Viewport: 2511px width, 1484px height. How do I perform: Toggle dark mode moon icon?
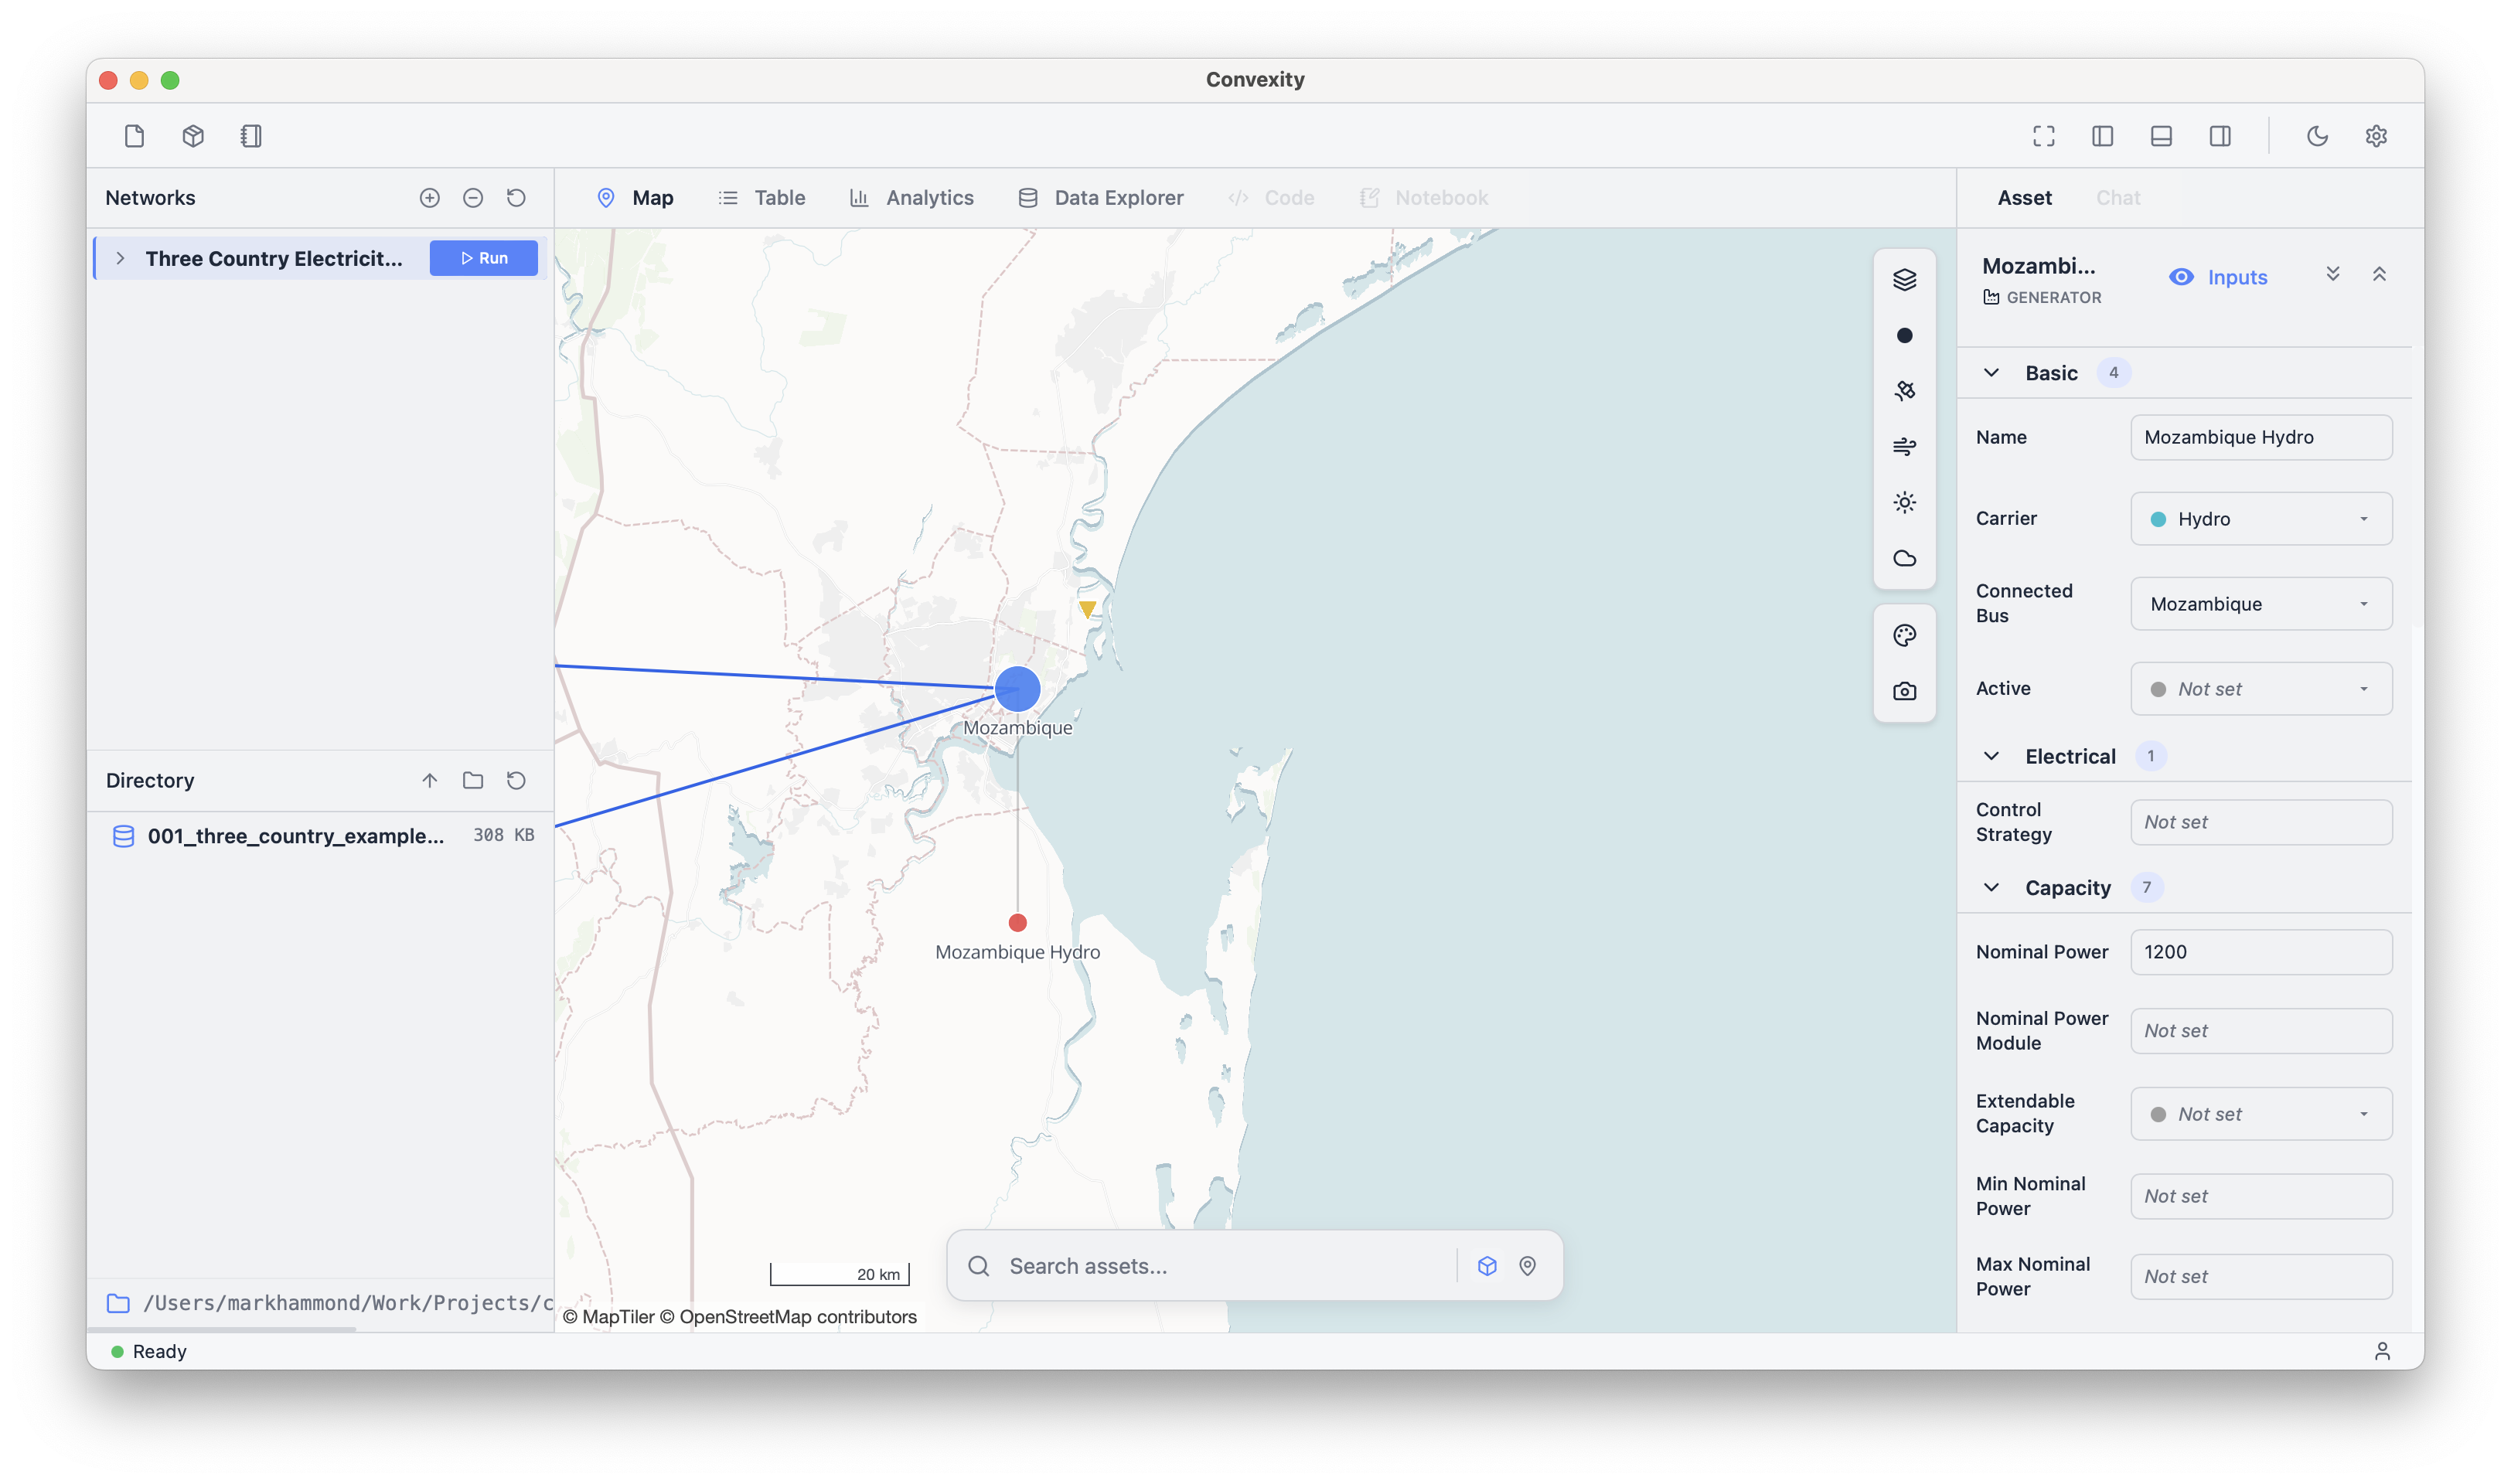(2317, 136)
